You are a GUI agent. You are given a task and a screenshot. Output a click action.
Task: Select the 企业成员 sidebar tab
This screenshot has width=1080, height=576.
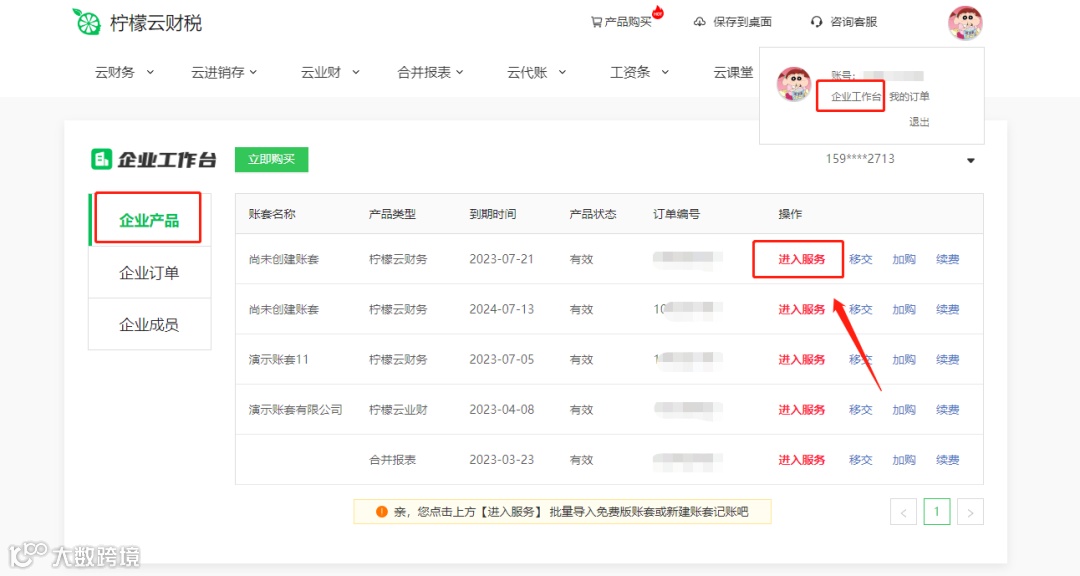149,325
